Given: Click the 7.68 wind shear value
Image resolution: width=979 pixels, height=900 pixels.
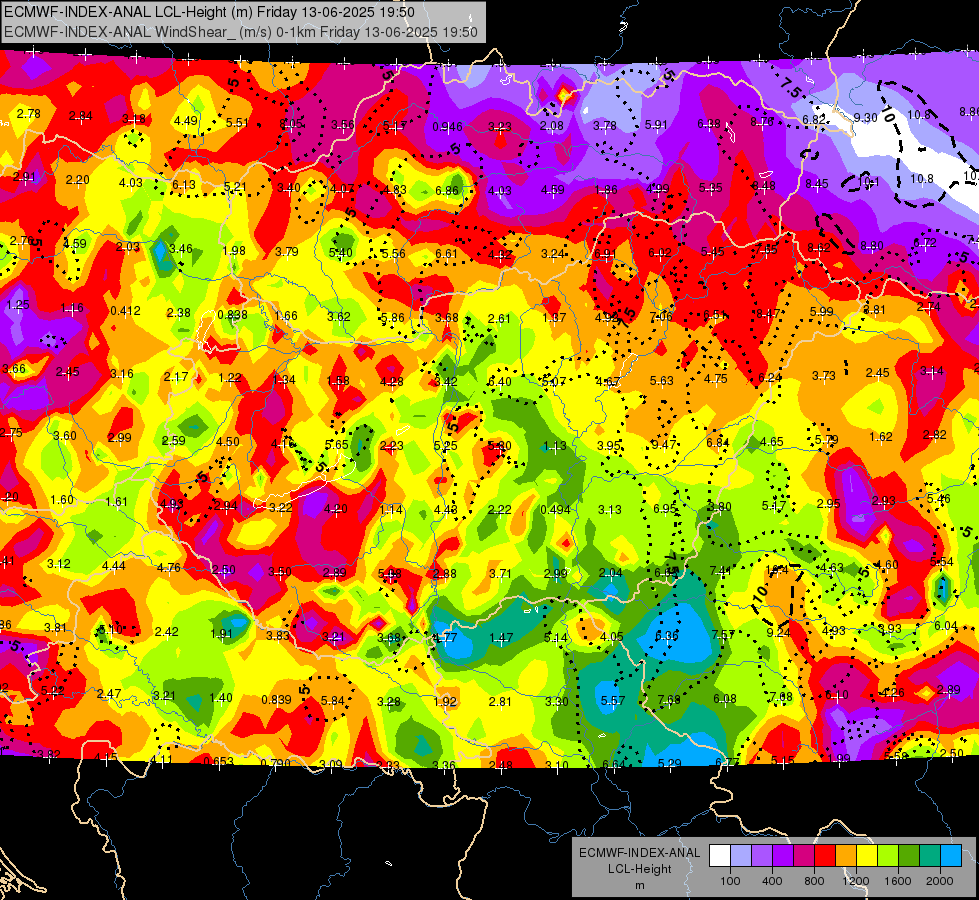Looking at the screenshot, I should point(669,700).
